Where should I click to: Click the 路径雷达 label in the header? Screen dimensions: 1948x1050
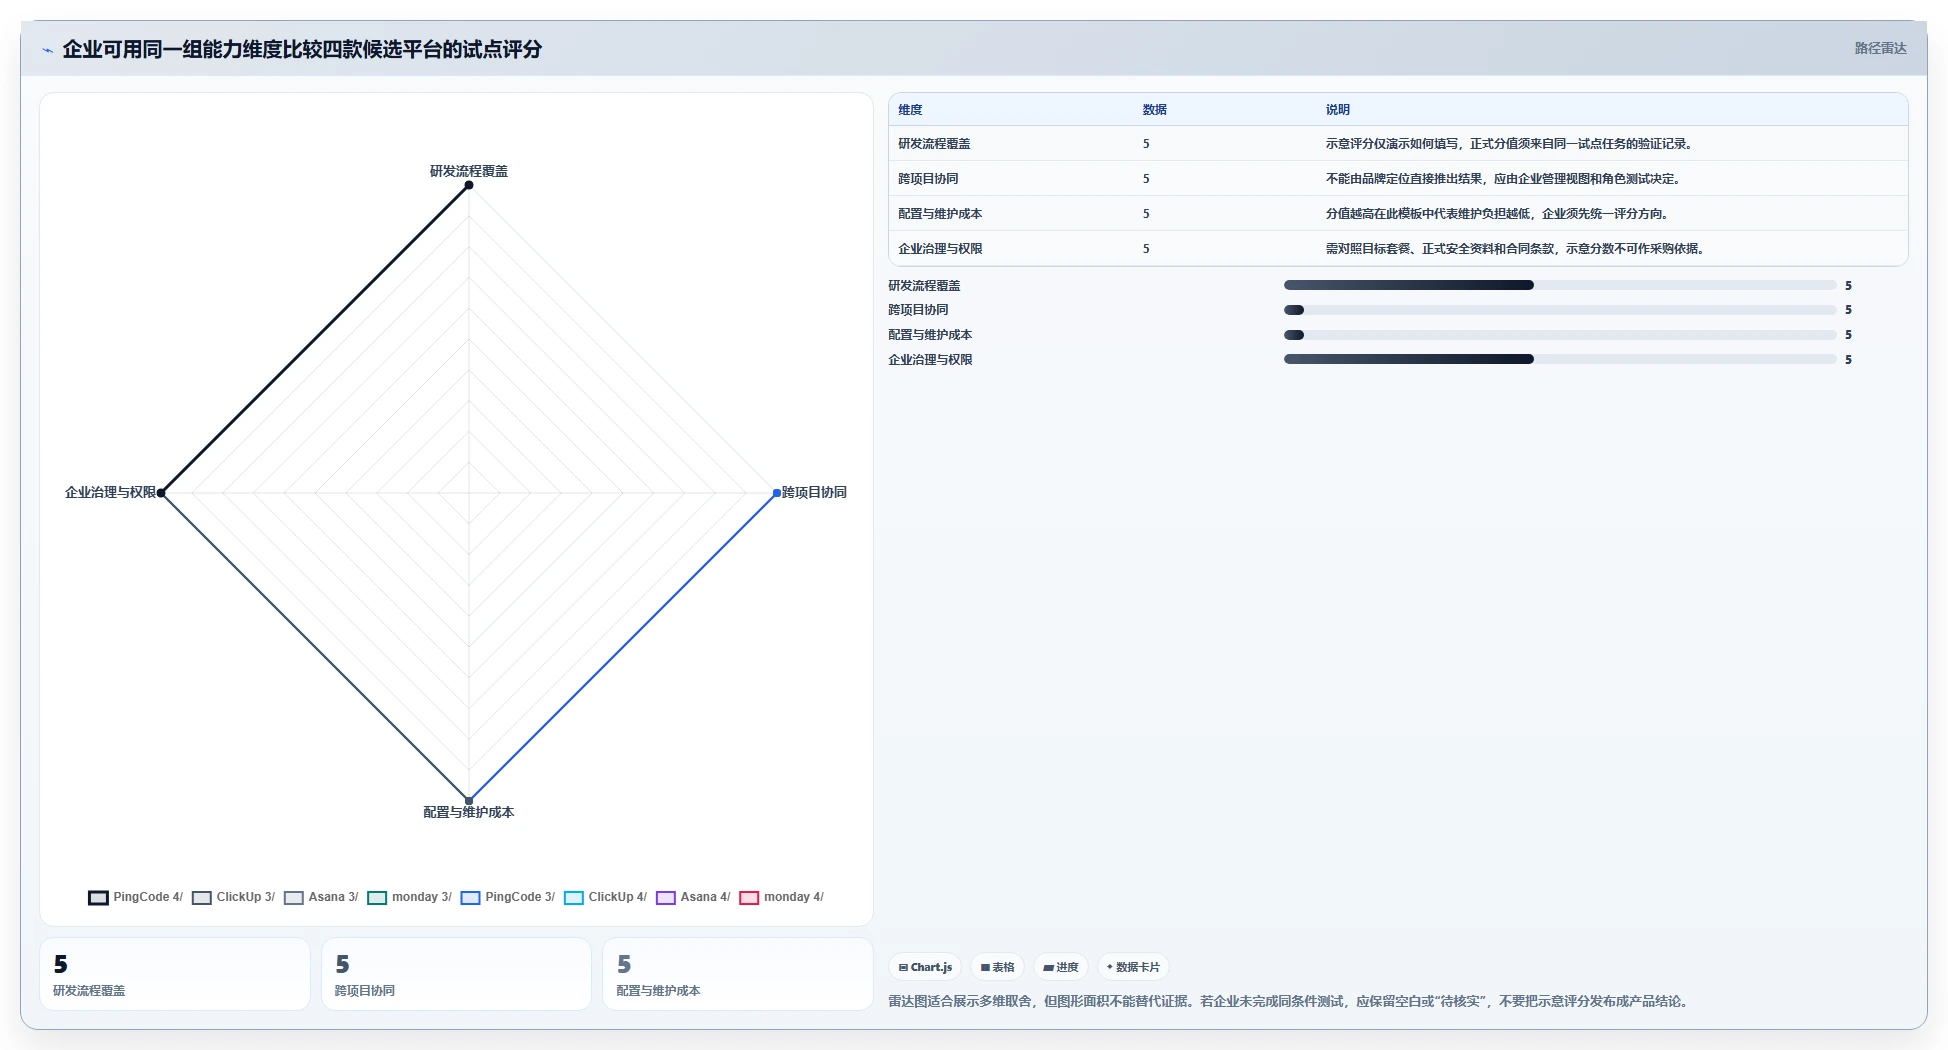point(1880,48)
